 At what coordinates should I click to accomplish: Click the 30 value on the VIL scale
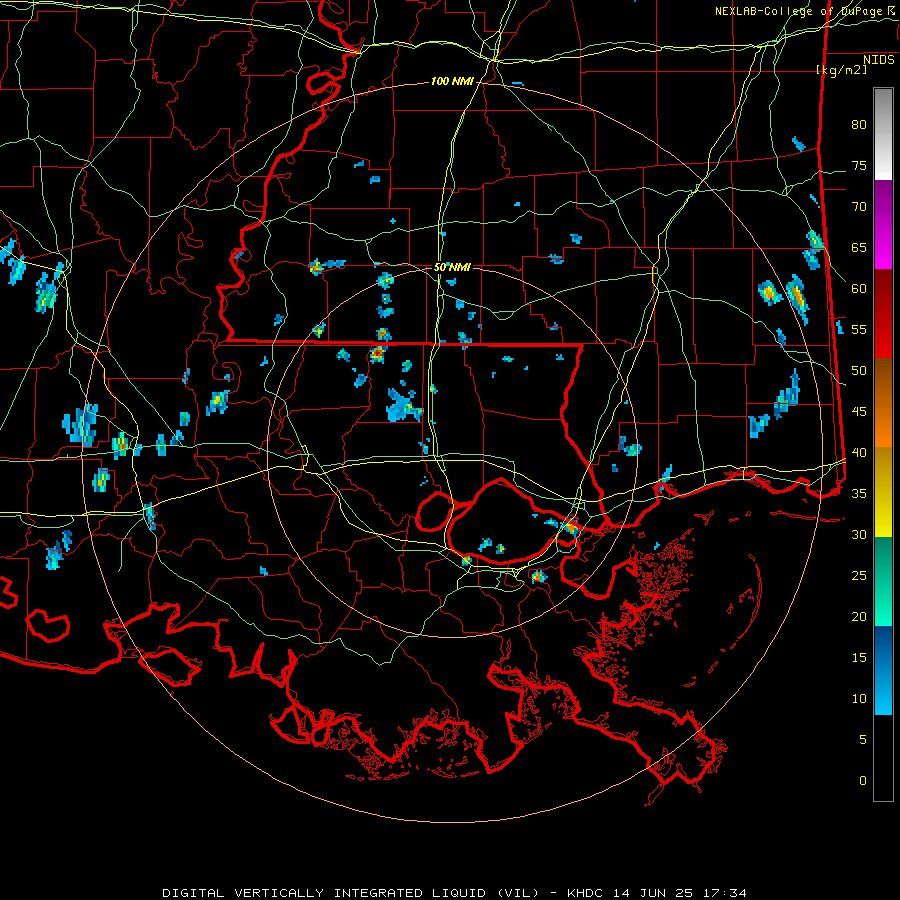(x=859, y=535)
